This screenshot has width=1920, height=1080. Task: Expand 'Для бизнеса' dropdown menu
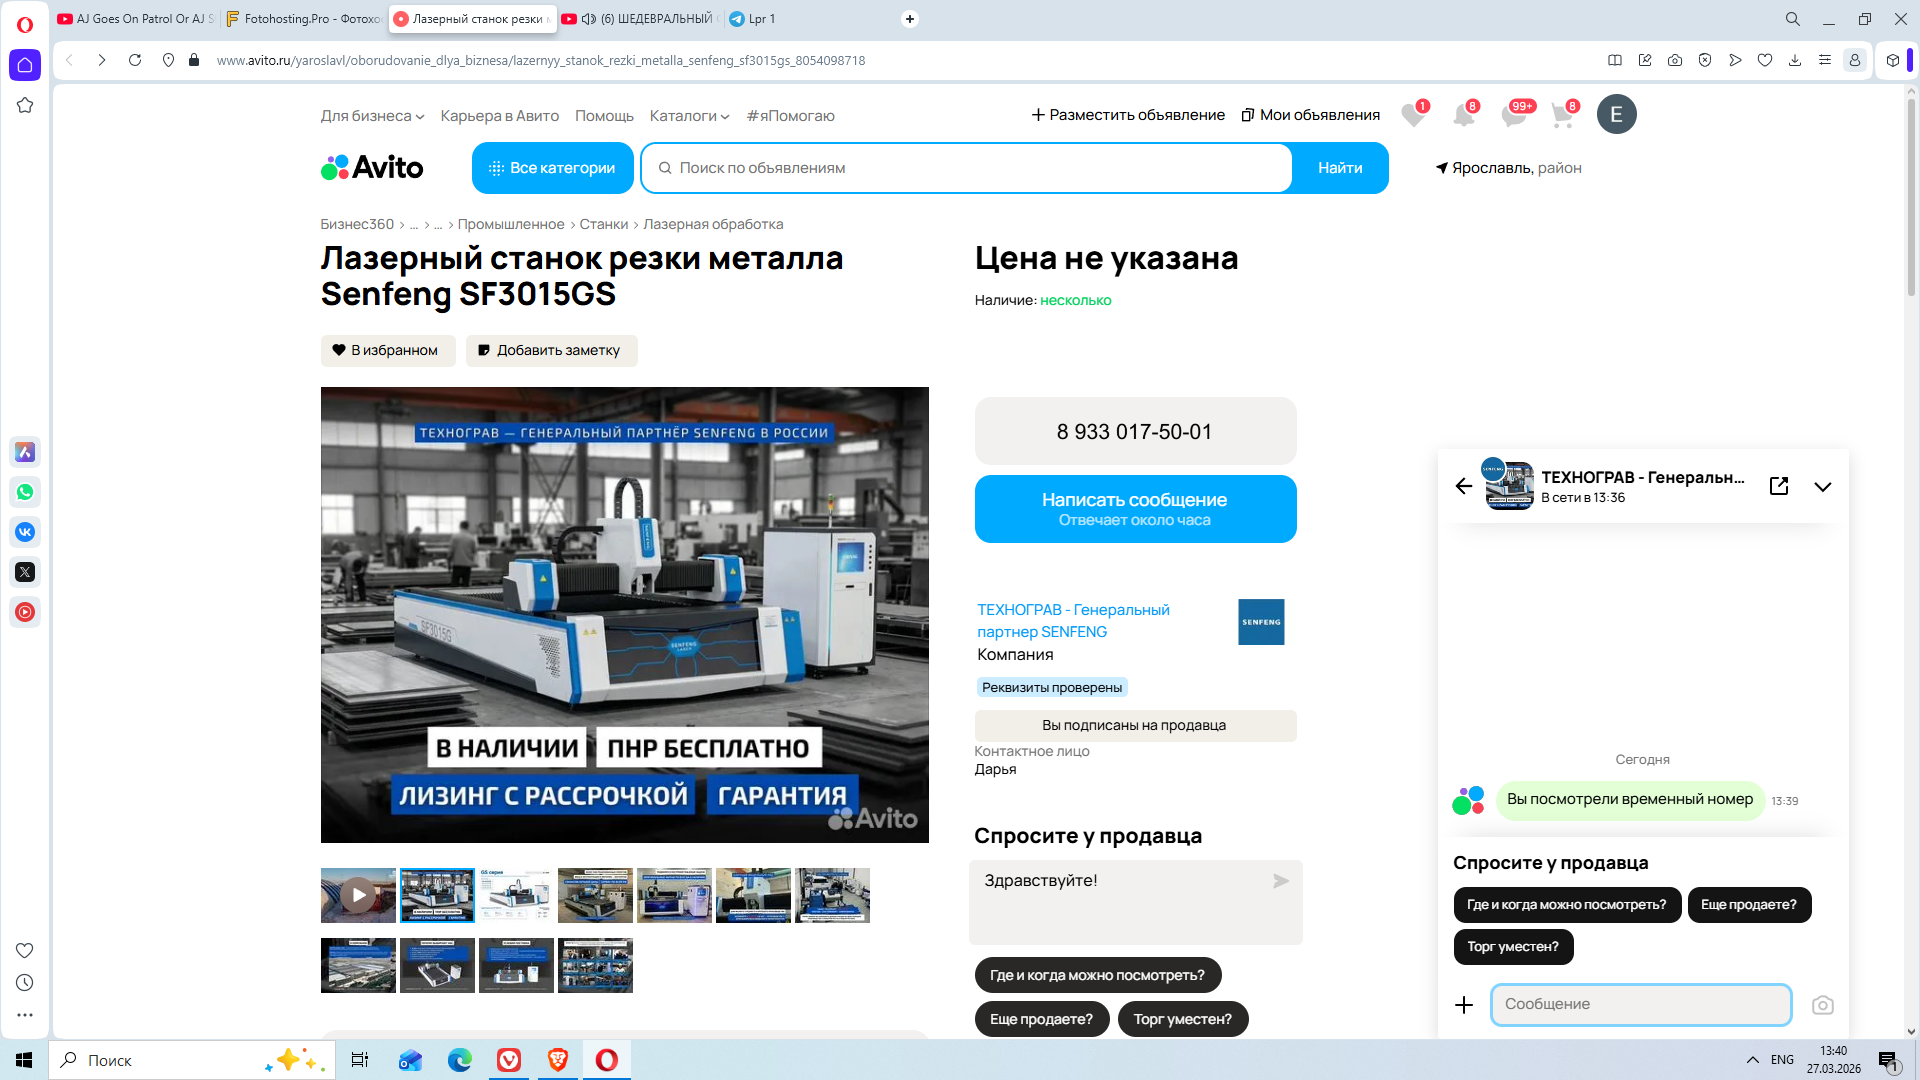pyautogui.click(x=372, y=116)
